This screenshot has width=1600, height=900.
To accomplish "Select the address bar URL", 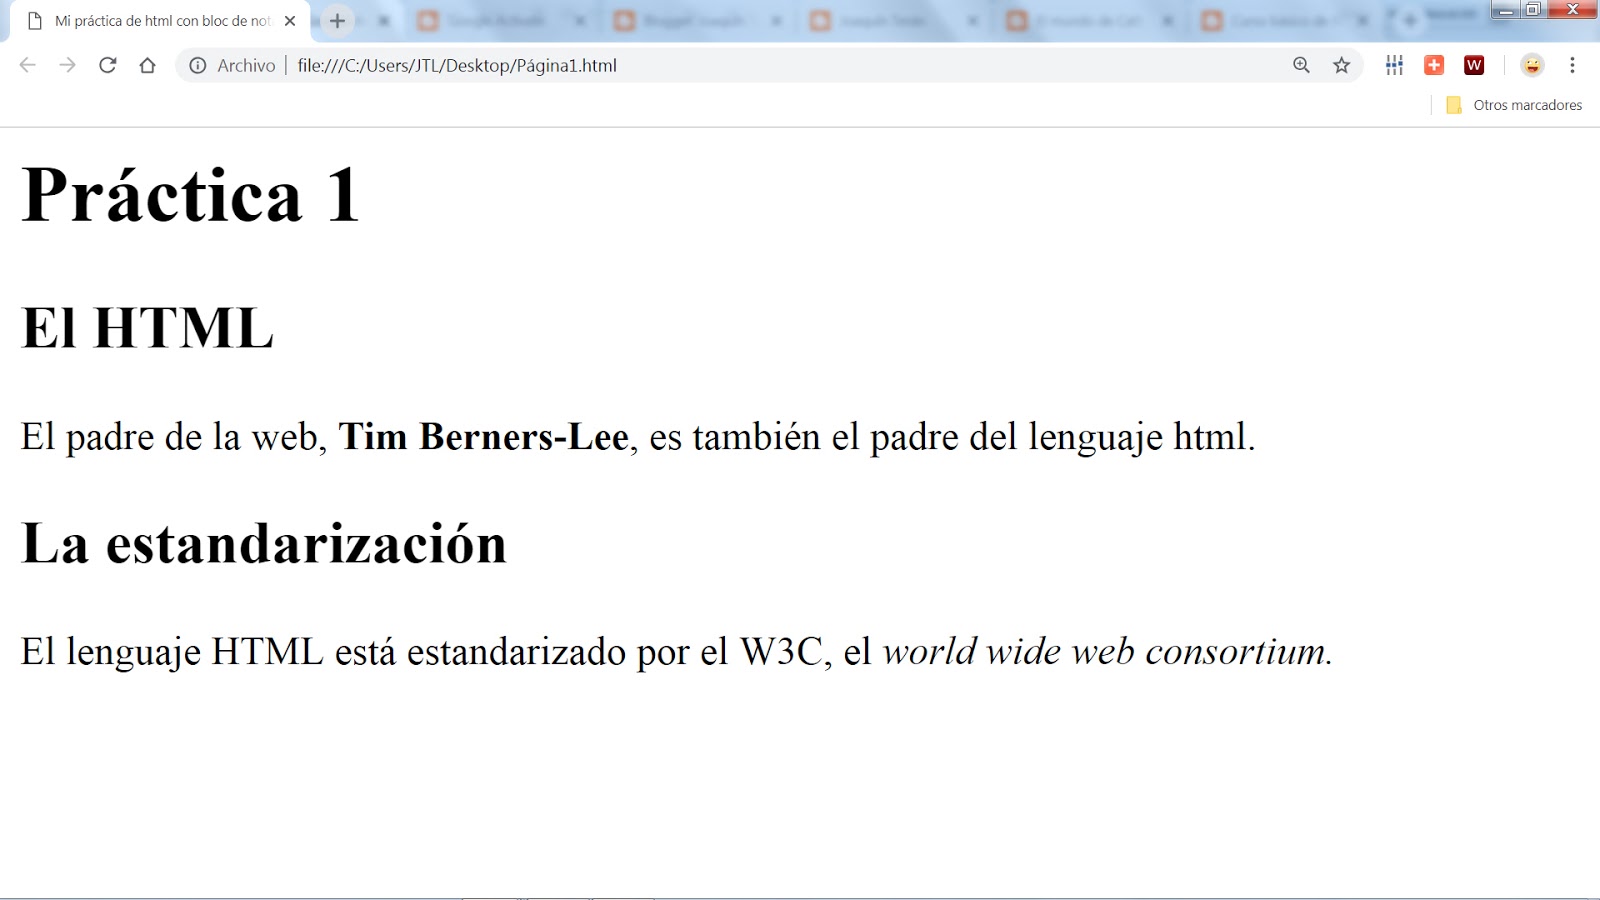I will click(x=455, y=65).
